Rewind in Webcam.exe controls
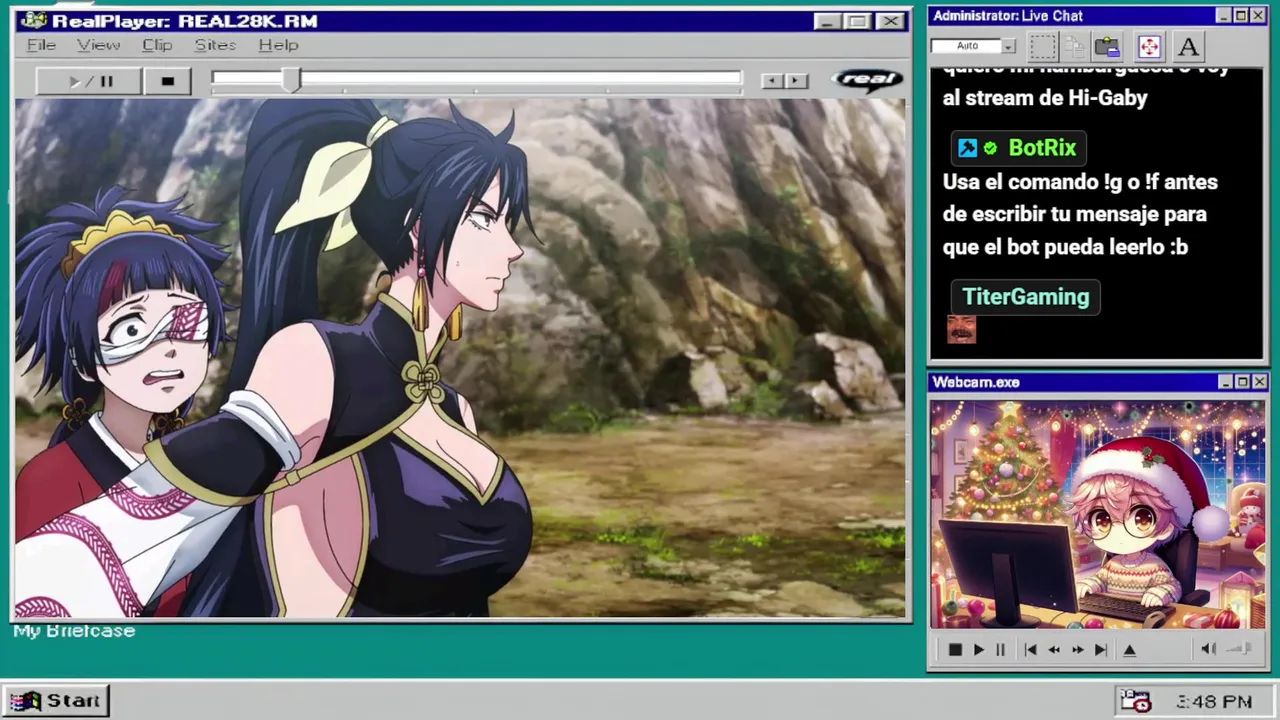The image size is (1280, 720). 1054,650
